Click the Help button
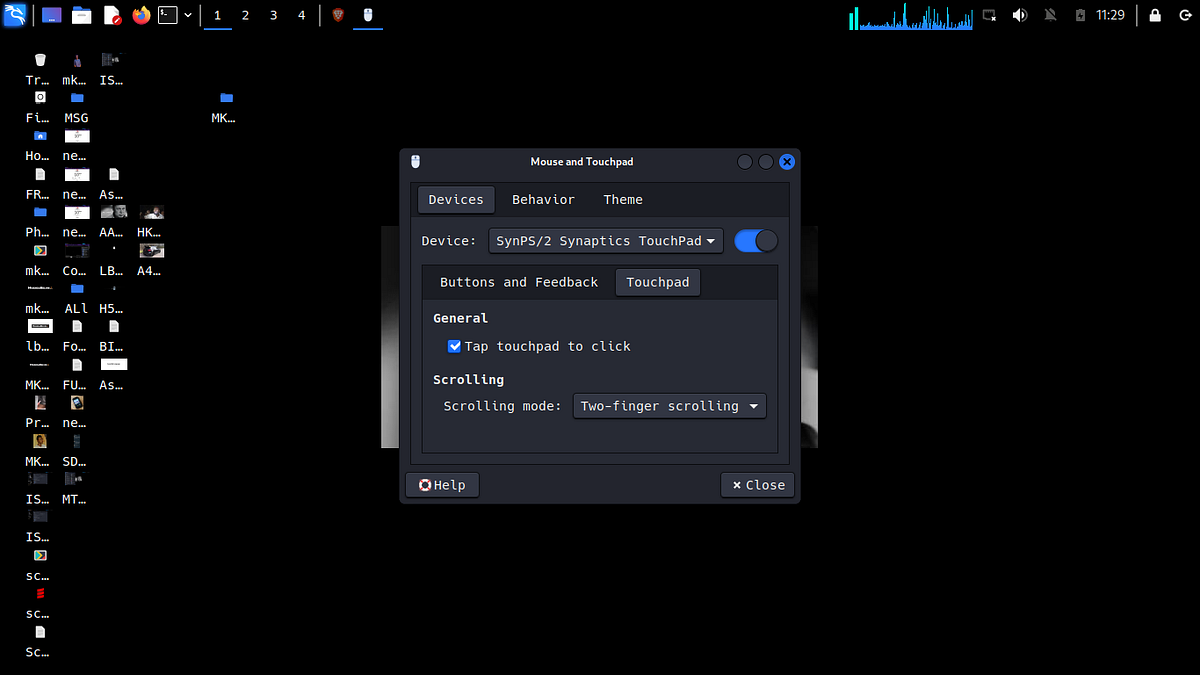 pyautogui.click(x=441, y=484)
